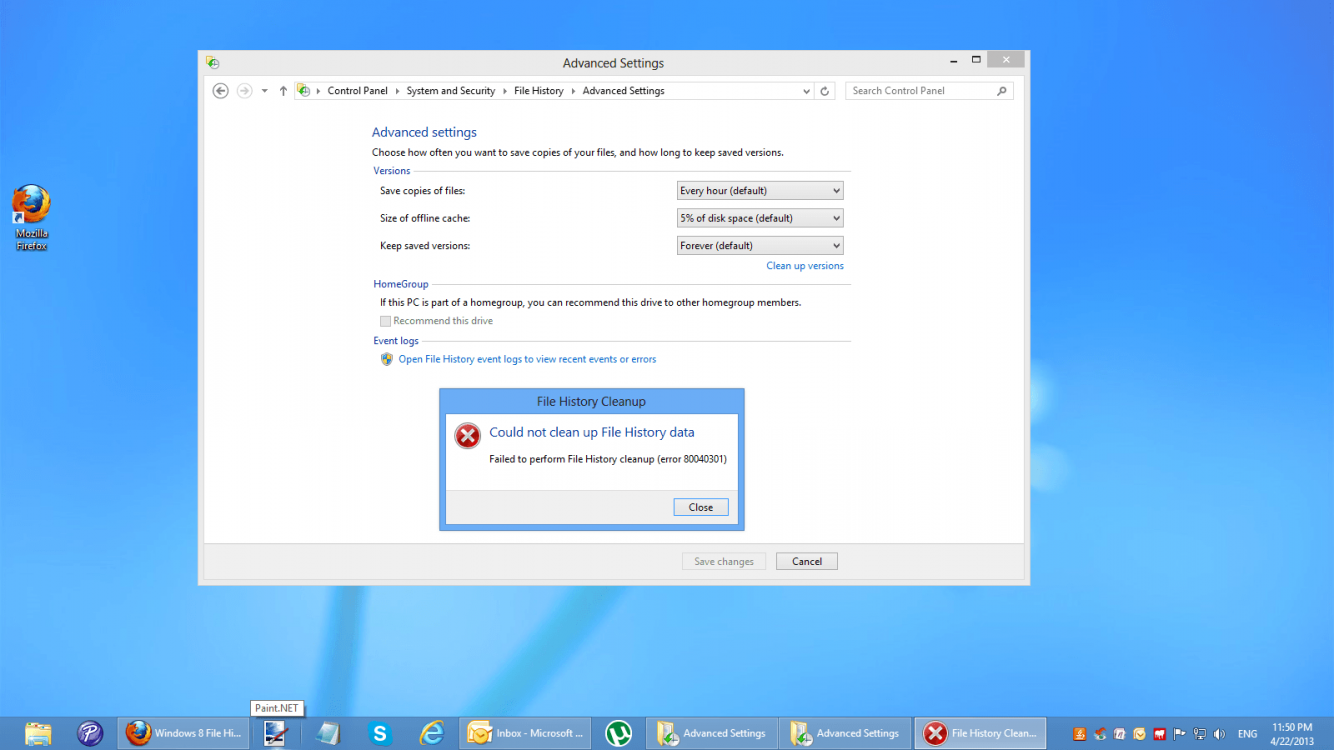Expand chevron after System and Security breadcrumb
The image size is (1334, 750).
tap(505, 91)
